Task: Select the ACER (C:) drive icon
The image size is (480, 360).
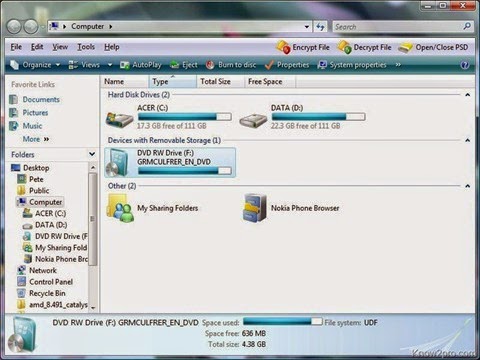Action: (119, 120)
